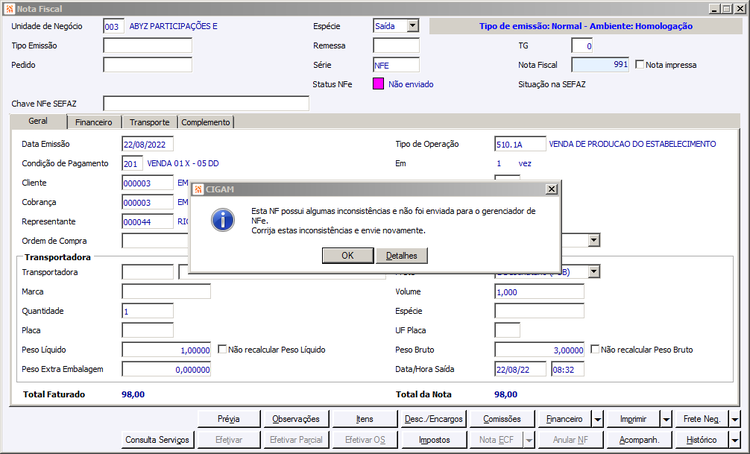Image resolution: width=750 pixels, height=454 pixels.
Task: Open the Transporte tab
Action: click(149, 122)
